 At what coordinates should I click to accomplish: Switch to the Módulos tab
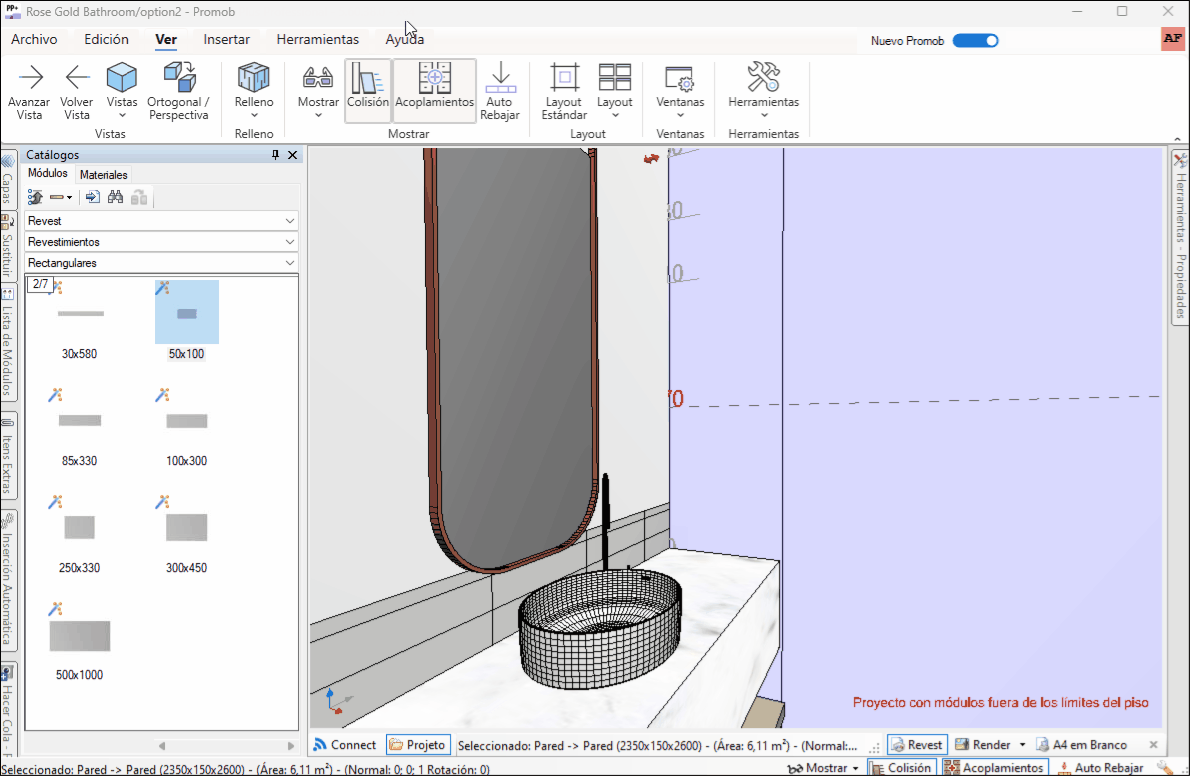click(48, 174)
